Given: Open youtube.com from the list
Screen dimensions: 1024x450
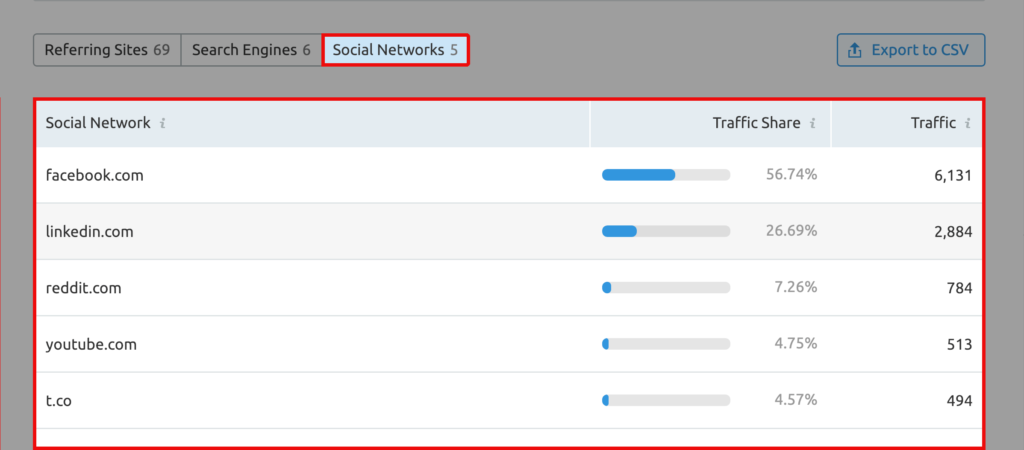Looking at the screenshot, I should click(x=91, y=344).
